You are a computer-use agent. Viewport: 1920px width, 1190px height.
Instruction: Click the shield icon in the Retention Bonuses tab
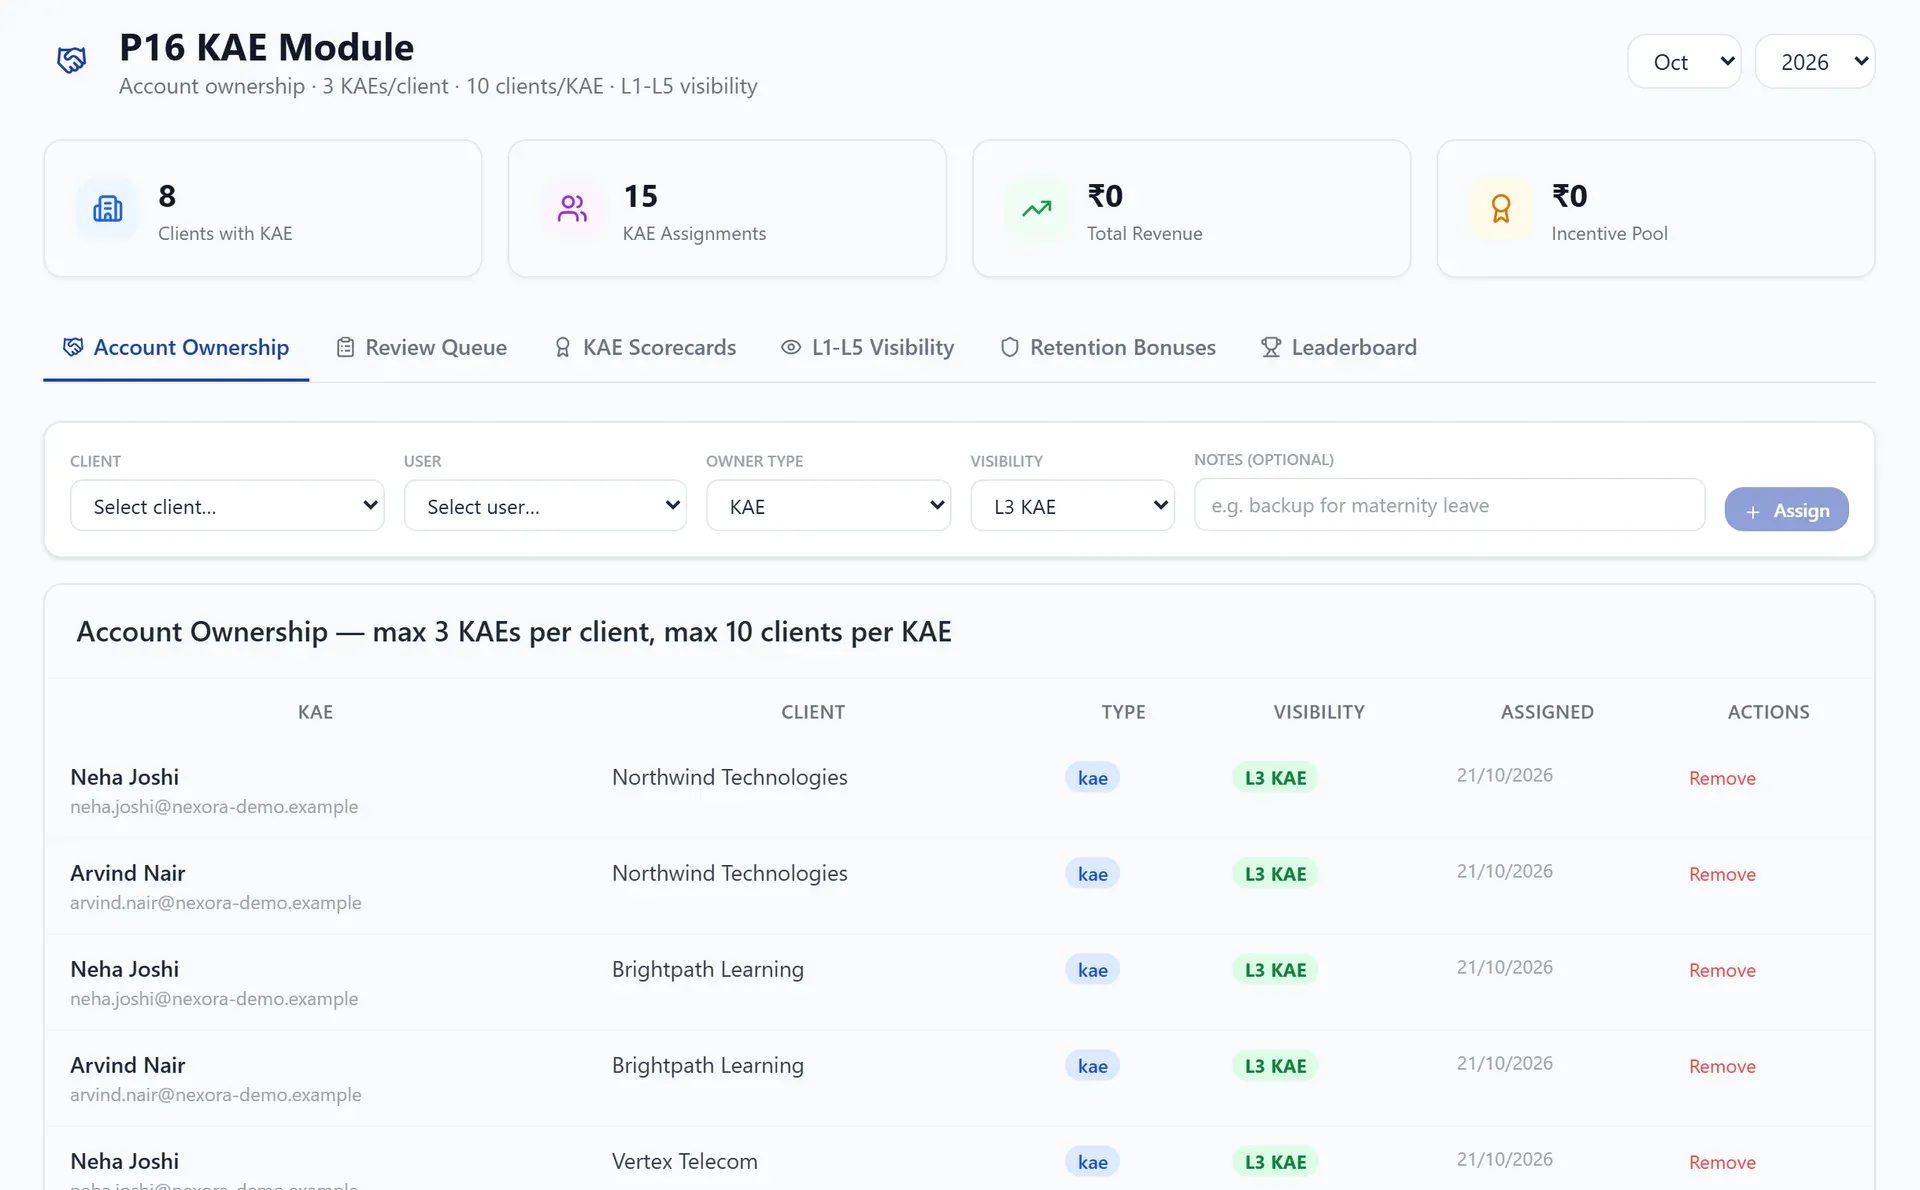click(1010, 347)
